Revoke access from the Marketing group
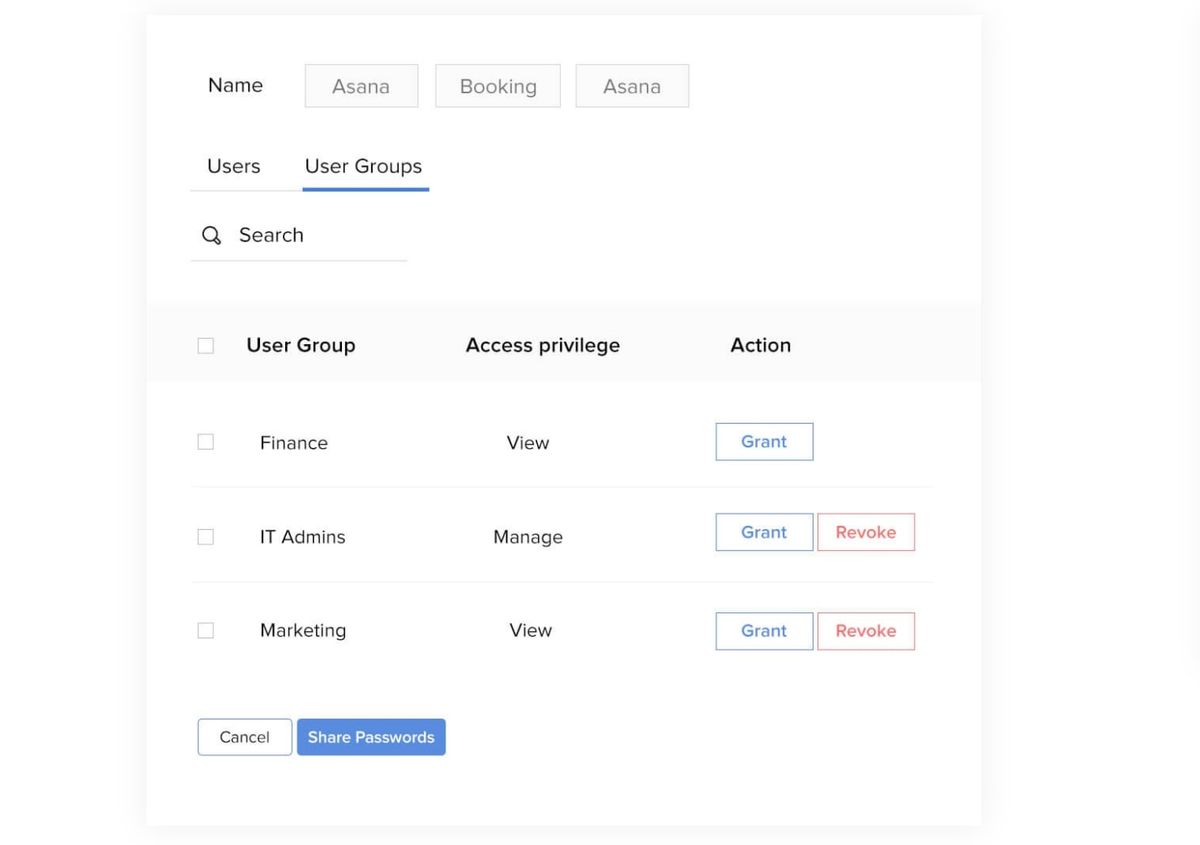Image resolution: width=1200 pixels, height=845 pixels. pos(866,631)
